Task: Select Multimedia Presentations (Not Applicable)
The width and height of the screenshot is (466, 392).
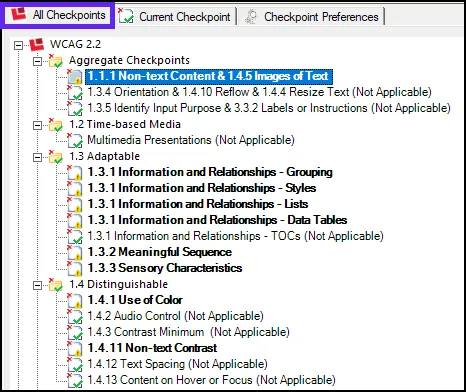Action: coord(191,140)
